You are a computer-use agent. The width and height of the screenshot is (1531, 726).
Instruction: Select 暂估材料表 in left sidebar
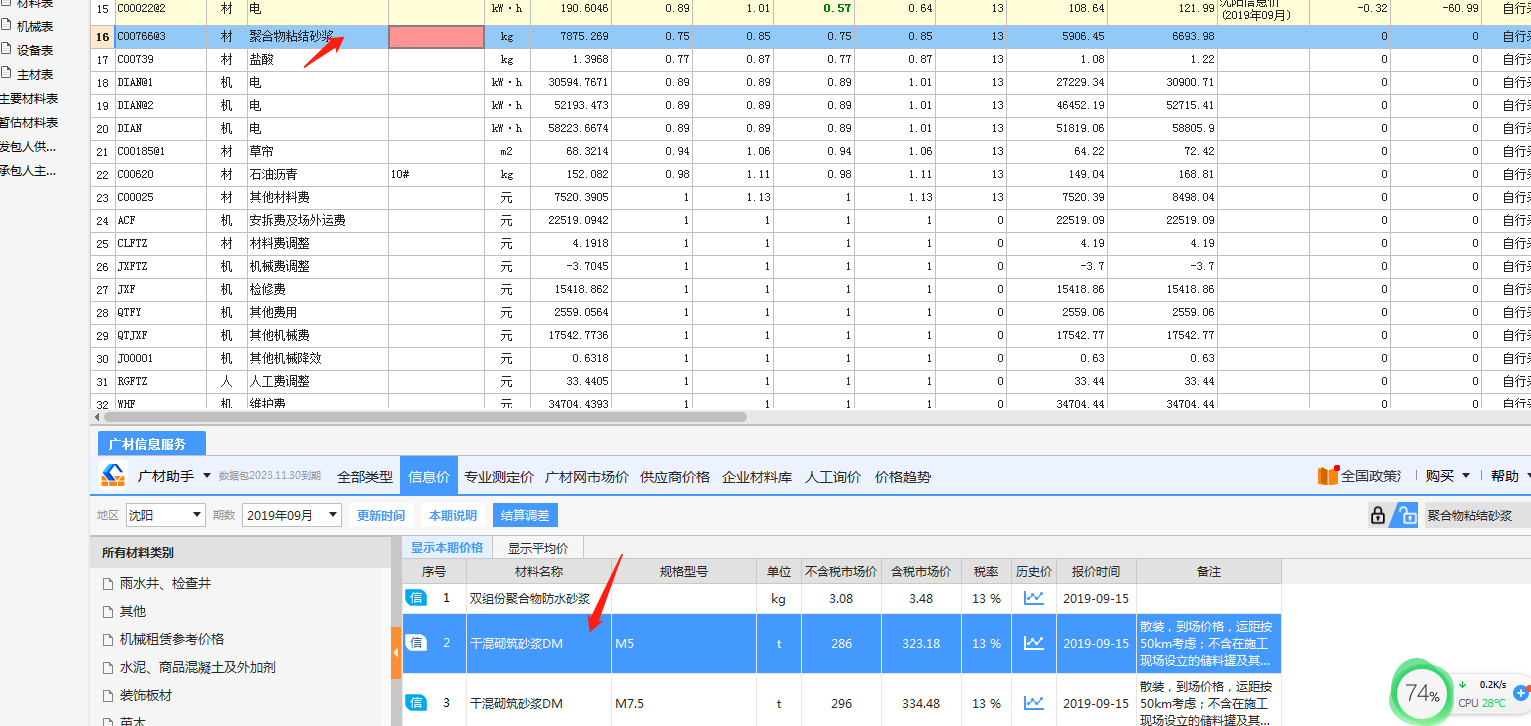point(29,123)
